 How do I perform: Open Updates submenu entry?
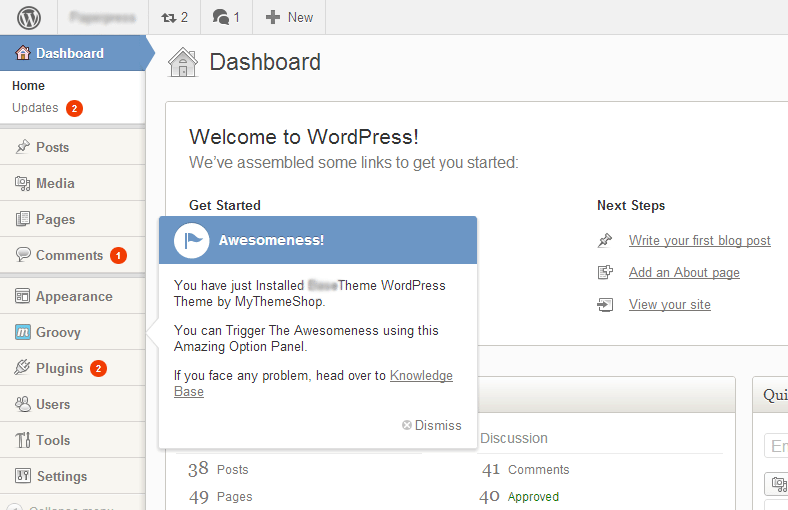[x=35, y=108]
